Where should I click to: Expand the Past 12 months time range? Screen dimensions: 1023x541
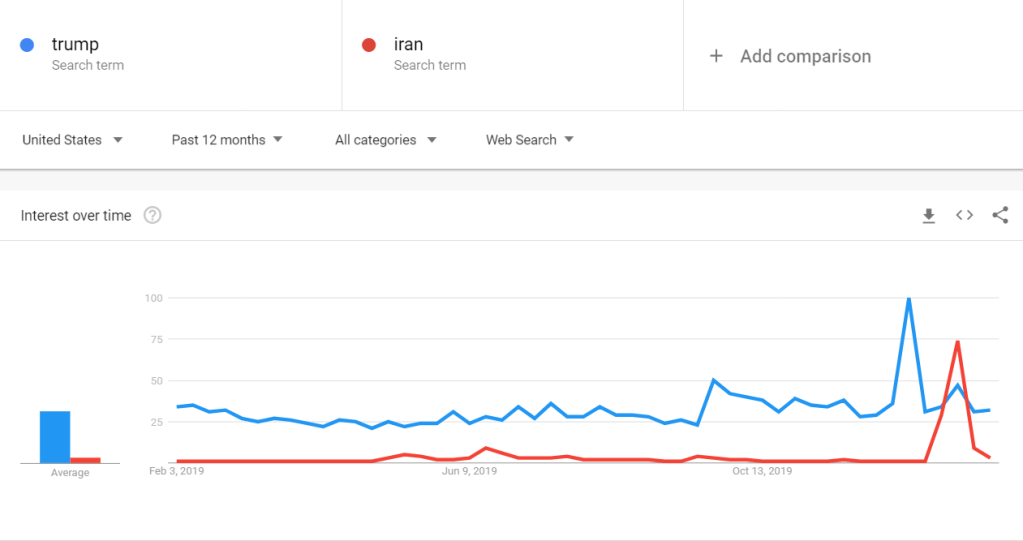point(227,140)
